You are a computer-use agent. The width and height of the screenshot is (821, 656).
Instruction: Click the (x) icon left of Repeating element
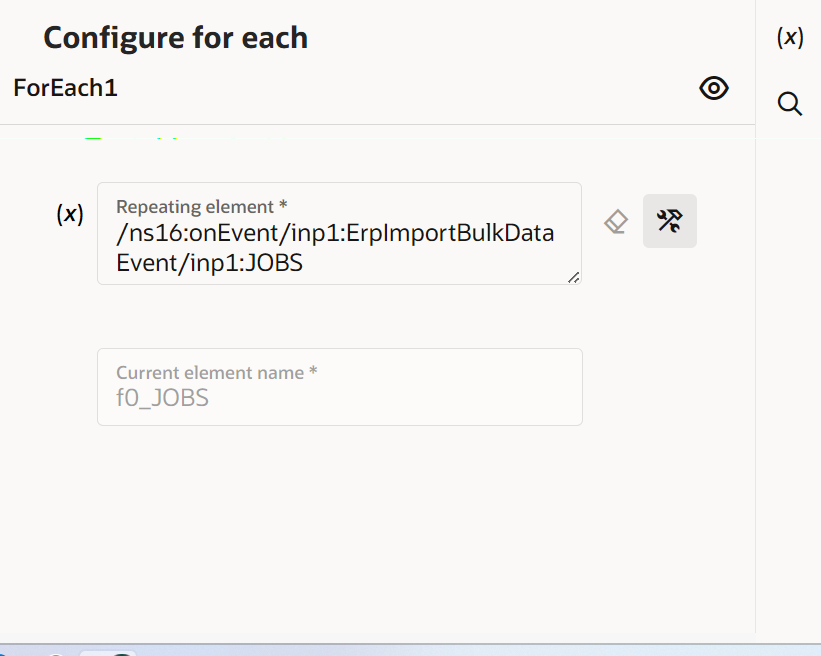70,213
